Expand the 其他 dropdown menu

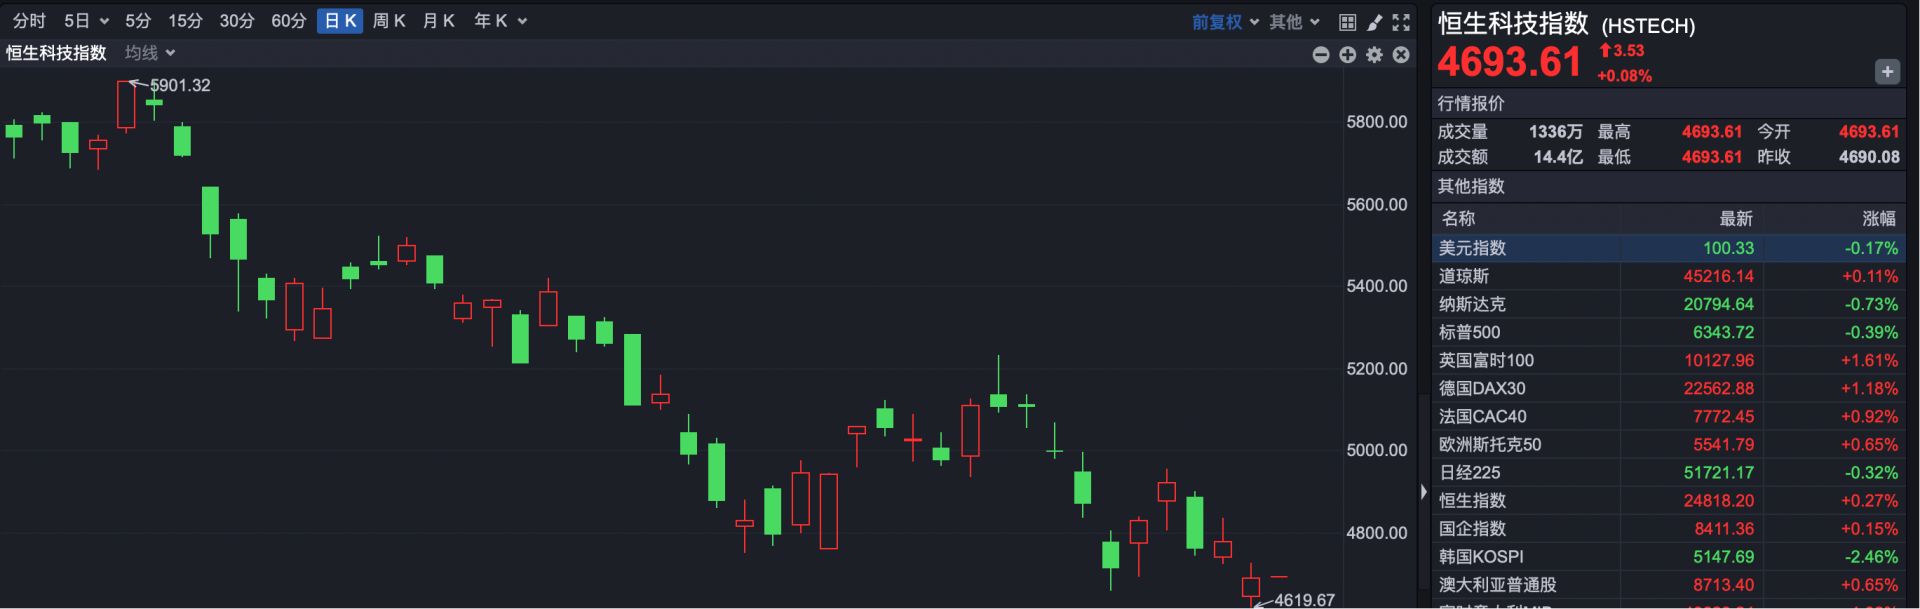click(1294, 22)
